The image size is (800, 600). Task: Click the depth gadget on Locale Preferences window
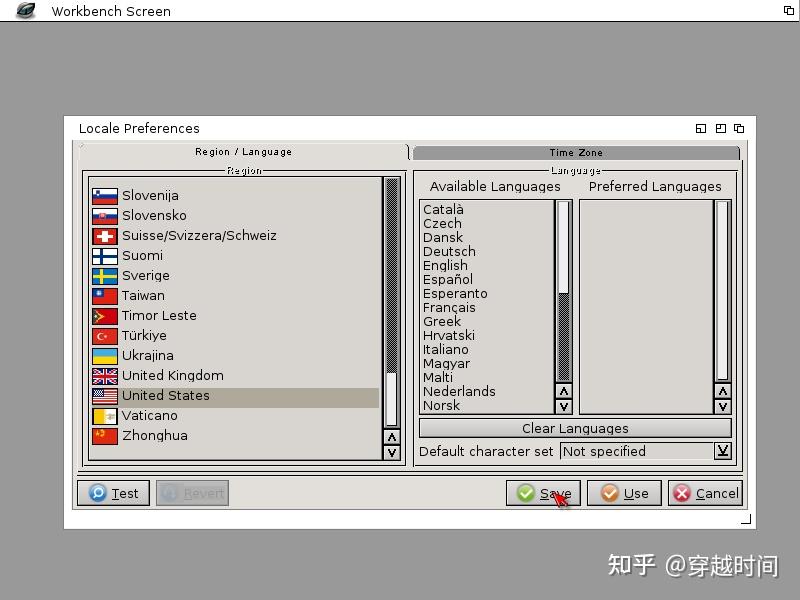tap(738, 128)
